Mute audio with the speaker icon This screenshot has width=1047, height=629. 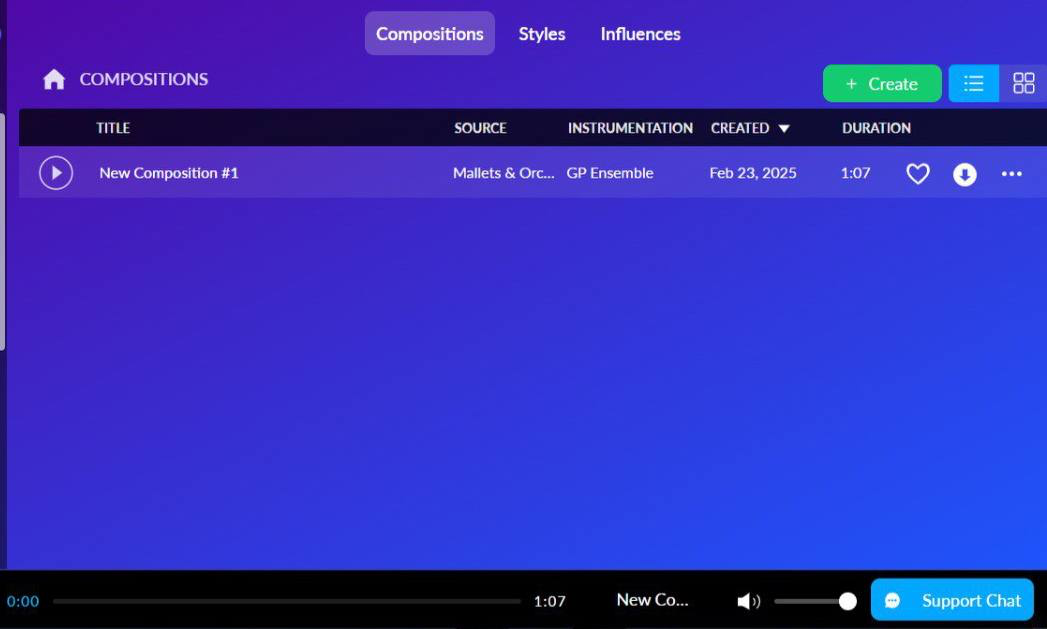748,601
